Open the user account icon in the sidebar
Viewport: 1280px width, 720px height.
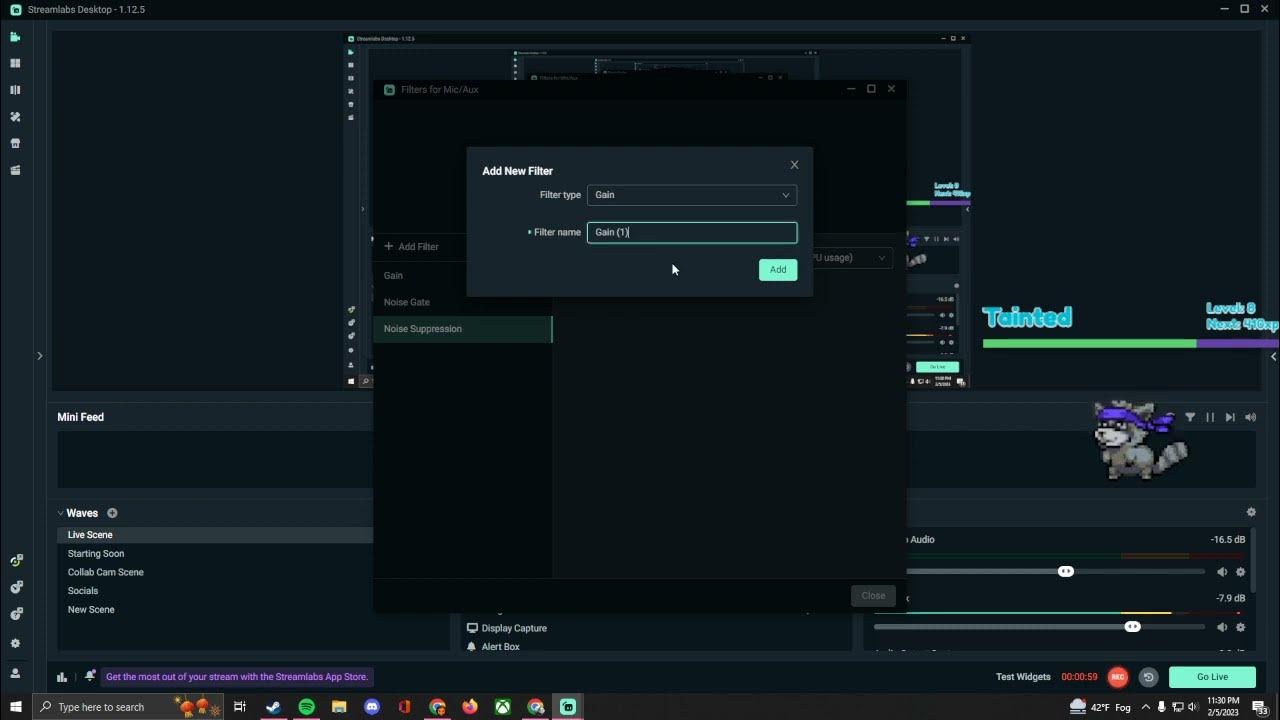15,673
